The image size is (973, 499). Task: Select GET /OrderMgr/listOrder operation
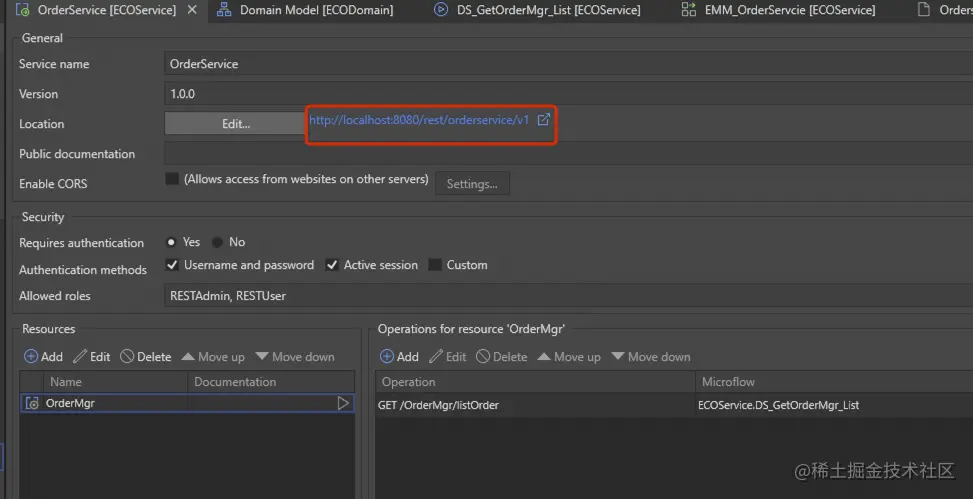click(x=438, y=405)
